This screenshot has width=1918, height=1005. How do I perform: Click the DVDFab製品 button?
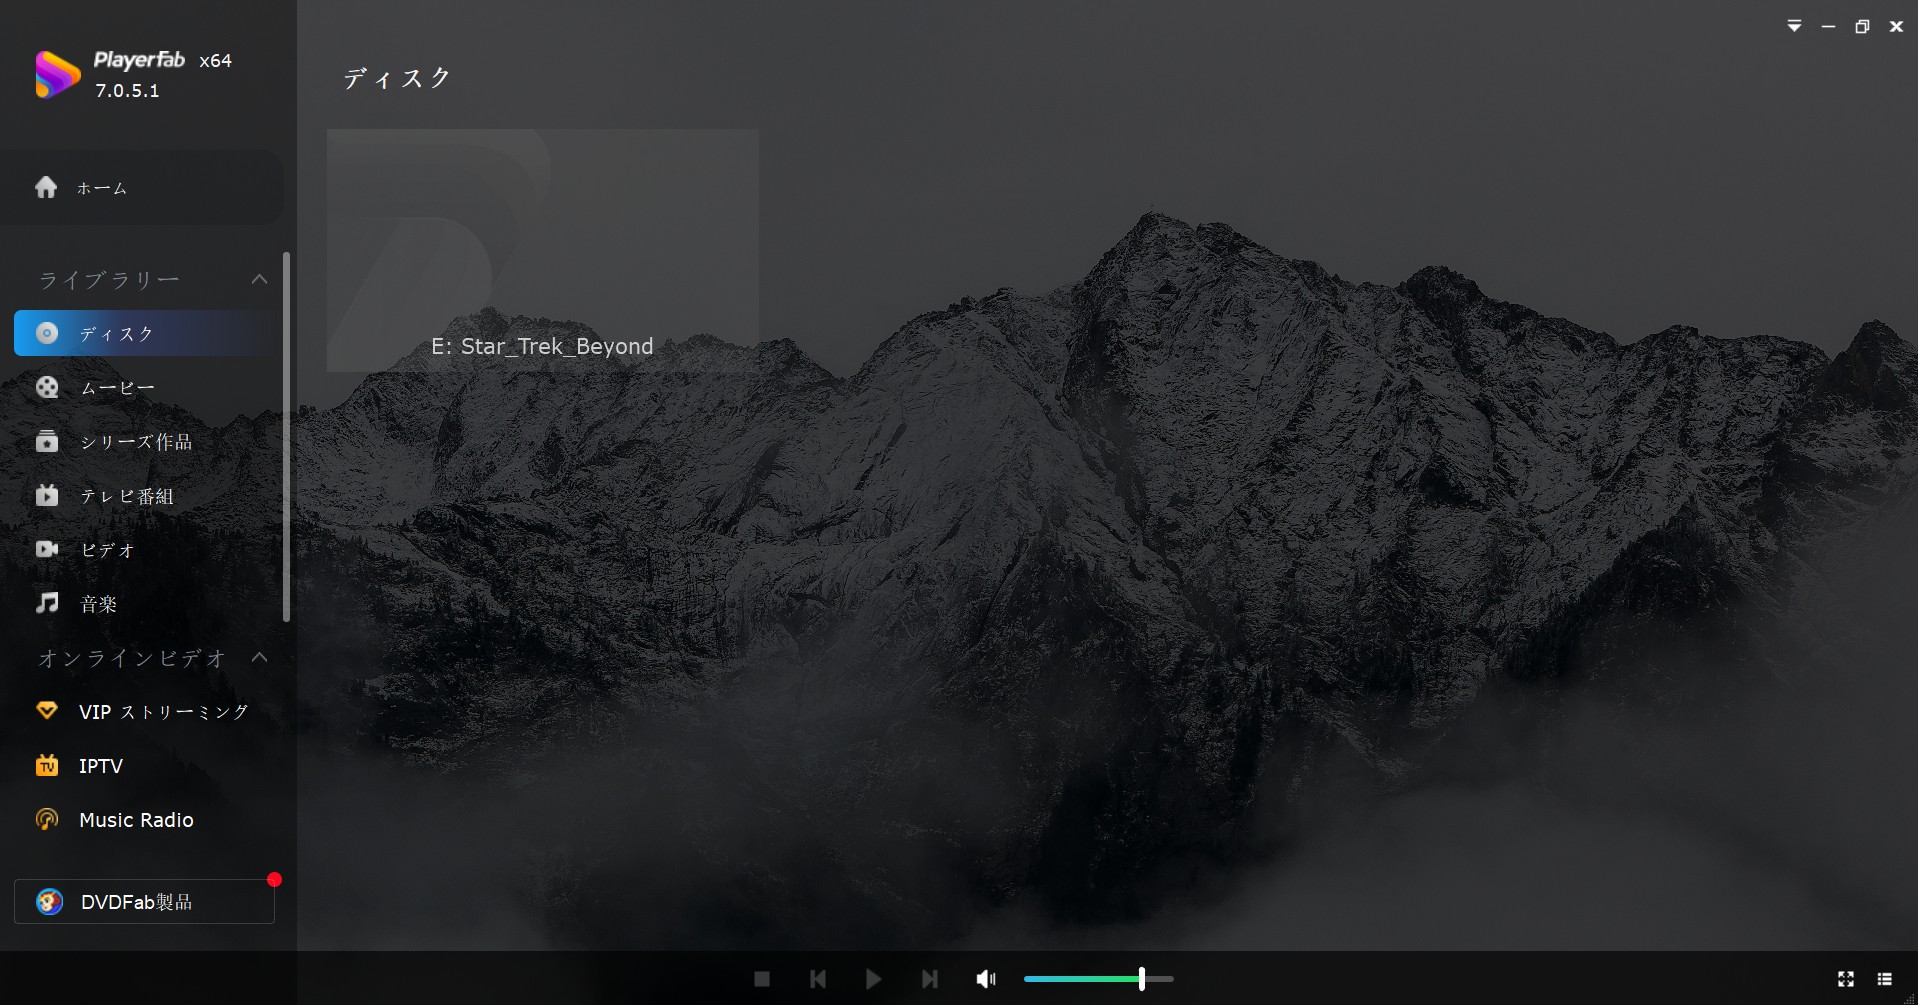[144, 901]
